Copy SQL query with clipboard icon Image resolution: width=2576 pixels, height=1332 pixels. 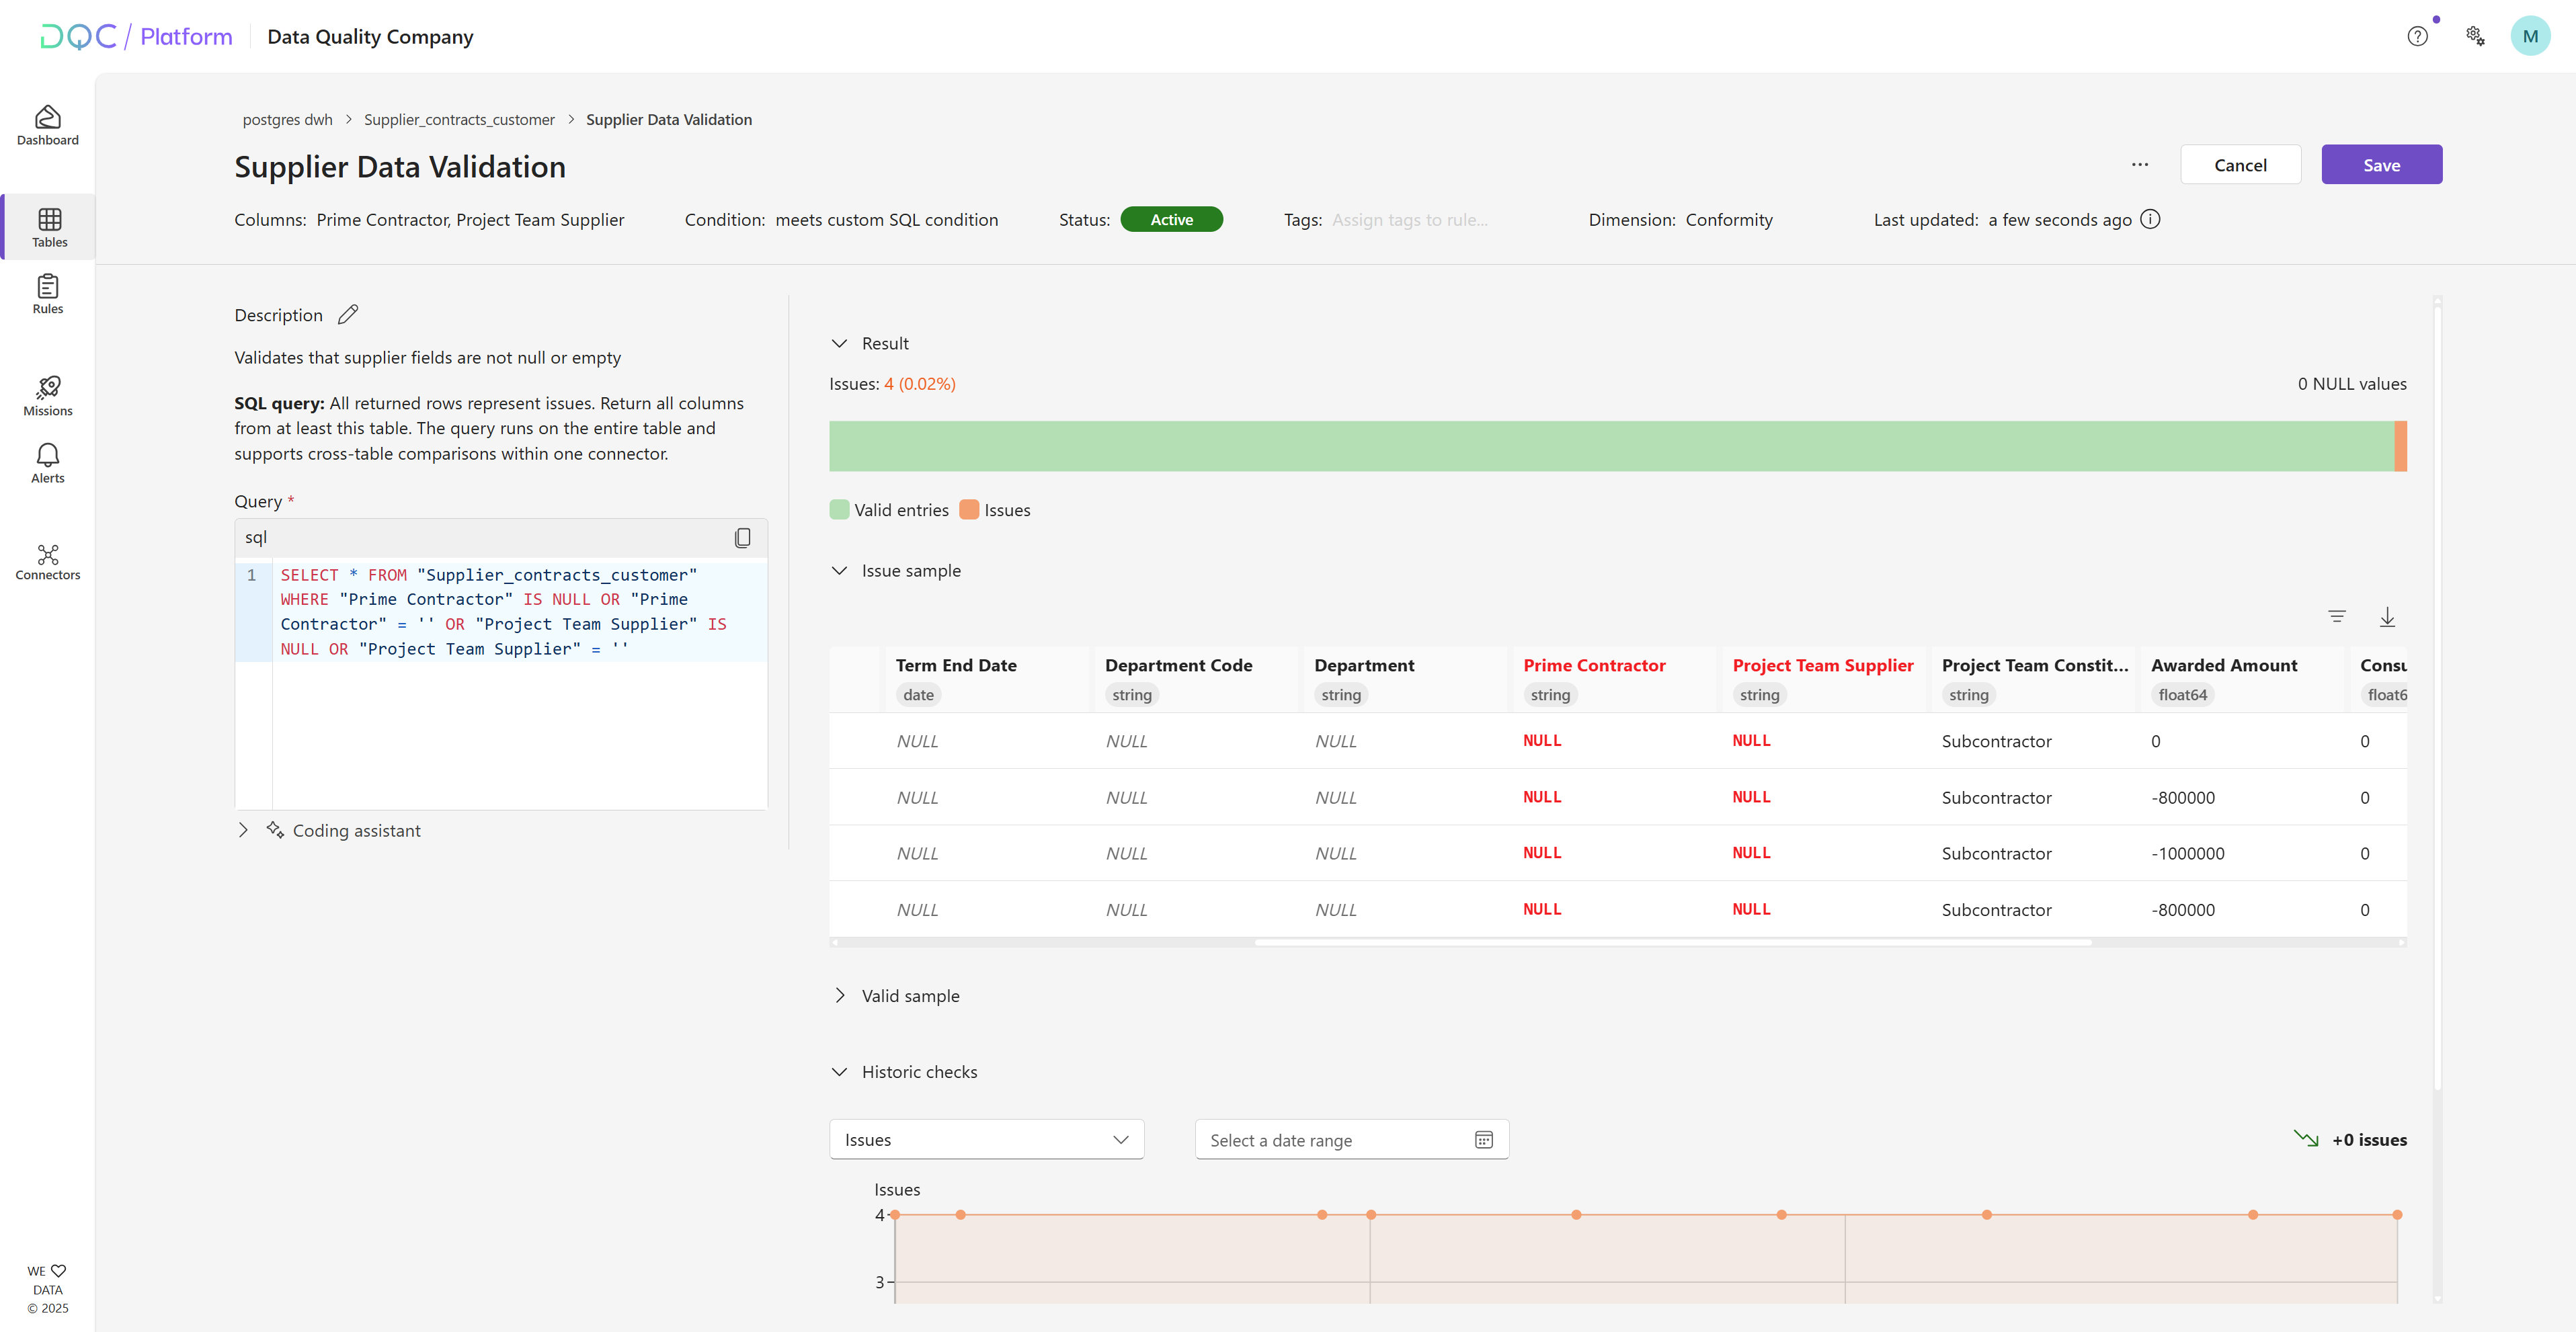742,538
